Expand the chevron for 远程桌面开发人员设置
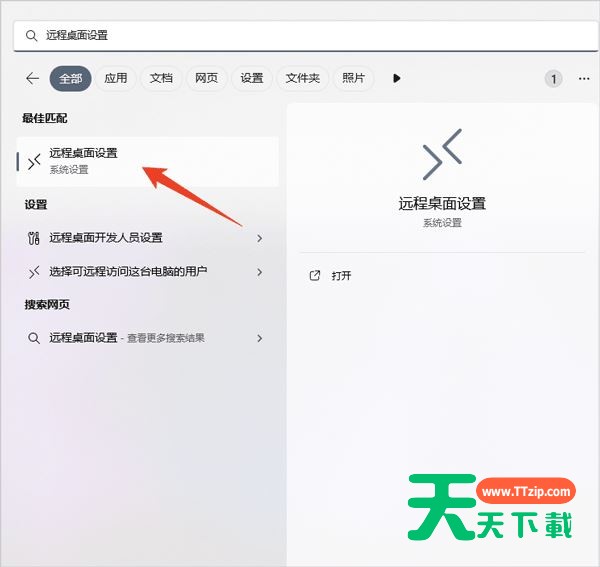This screenshot has height=567, width=600. click(x=259, y=238)
